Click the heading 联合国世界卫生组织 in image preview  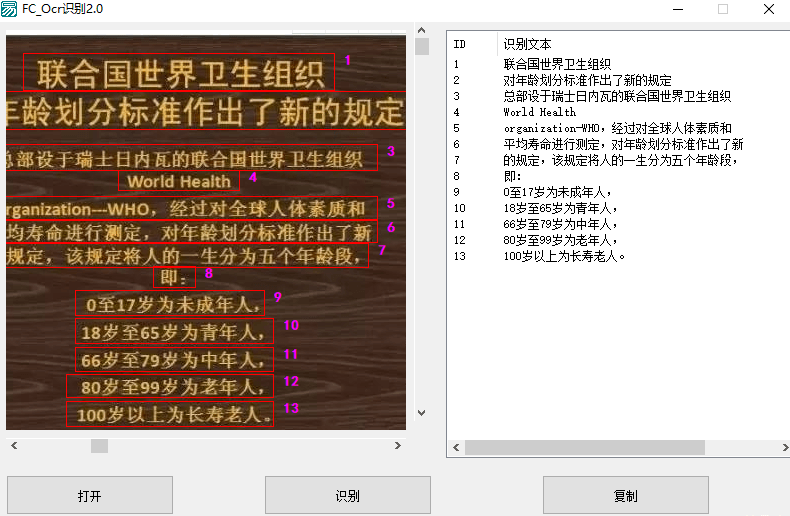click(180, 74)
